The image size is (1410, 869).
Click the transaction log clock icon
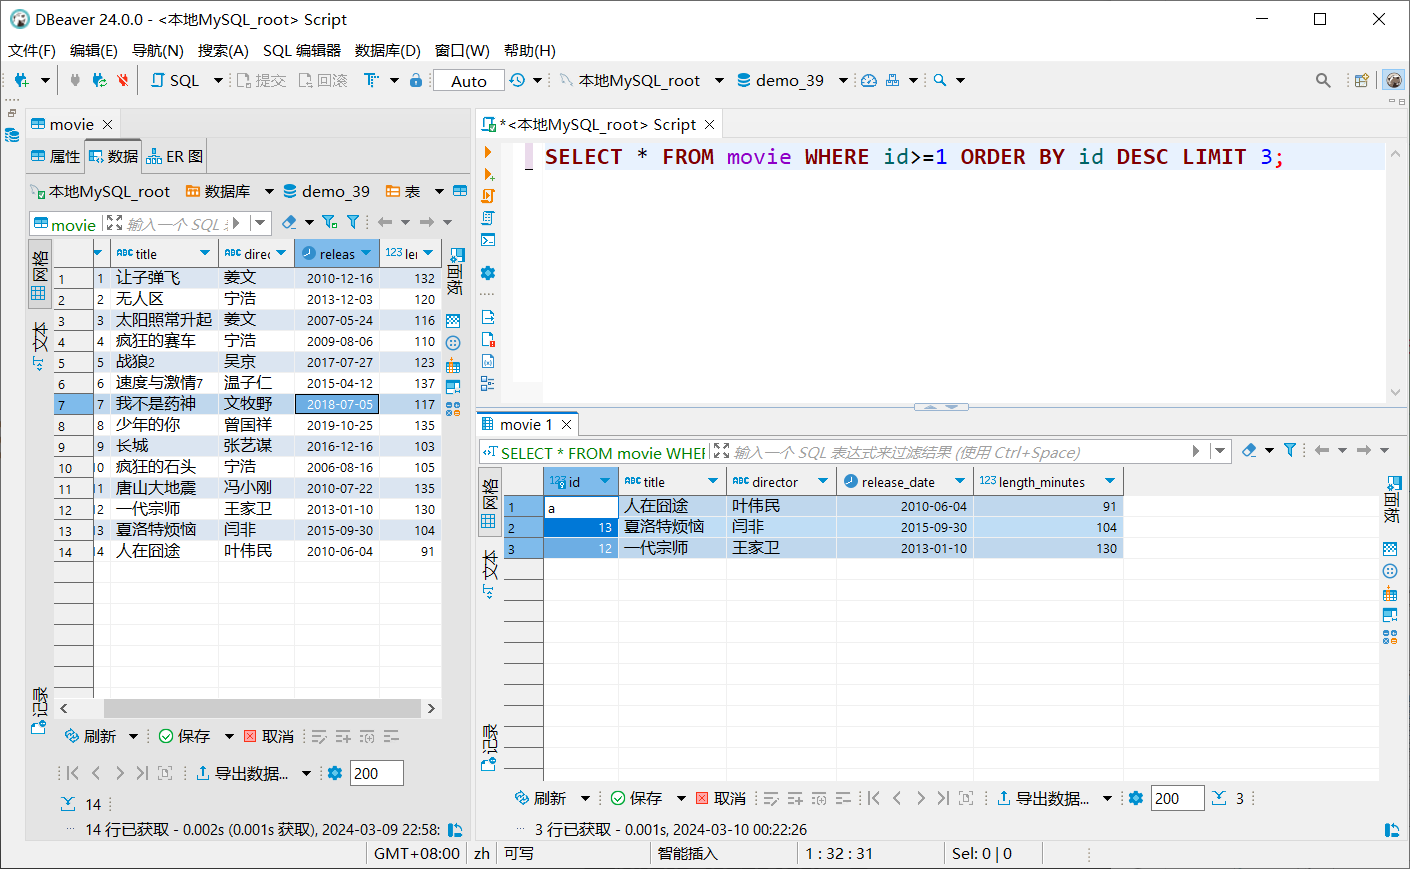(x=517, y=80)
